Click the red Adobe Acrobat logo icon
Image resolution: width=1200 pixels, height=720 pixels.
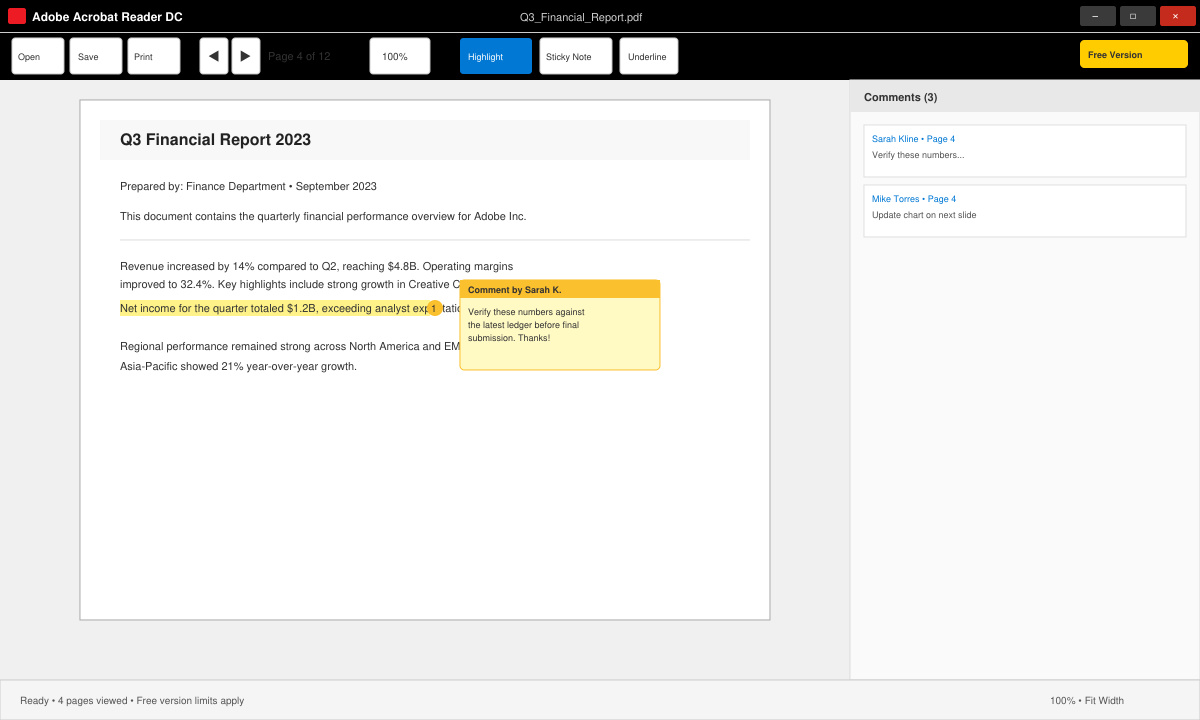17,16
